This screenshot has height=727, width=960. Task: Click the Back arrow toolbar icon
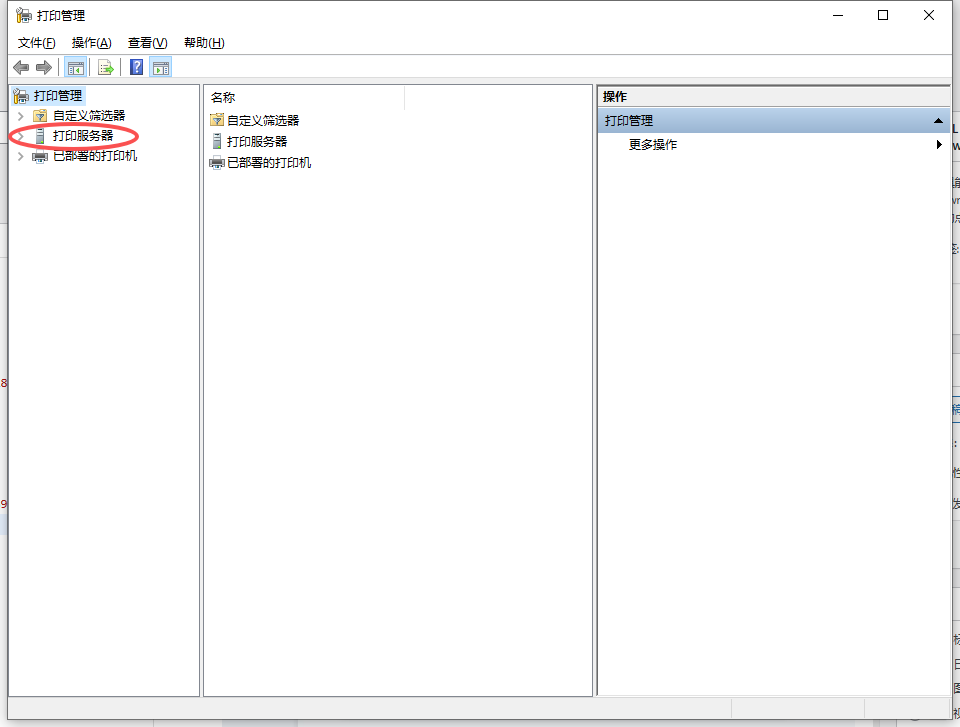point(21,67)
